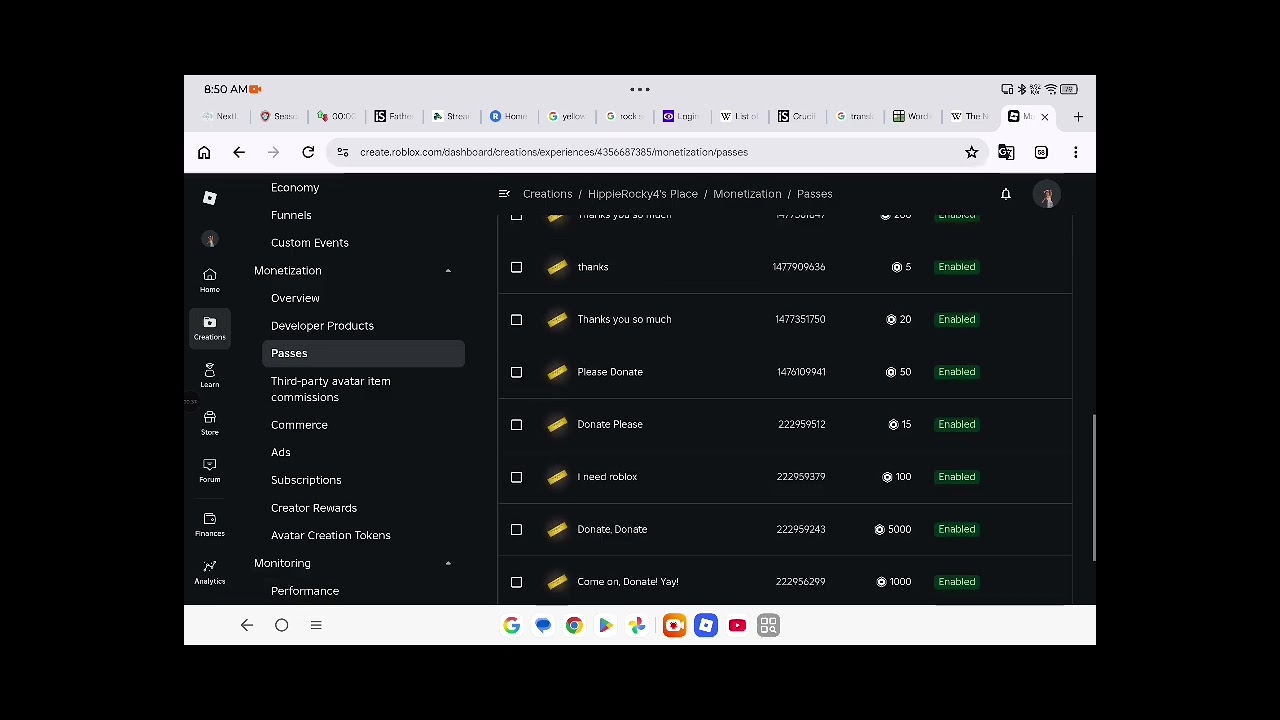Open the 'I need roblox' pass name

607,477
